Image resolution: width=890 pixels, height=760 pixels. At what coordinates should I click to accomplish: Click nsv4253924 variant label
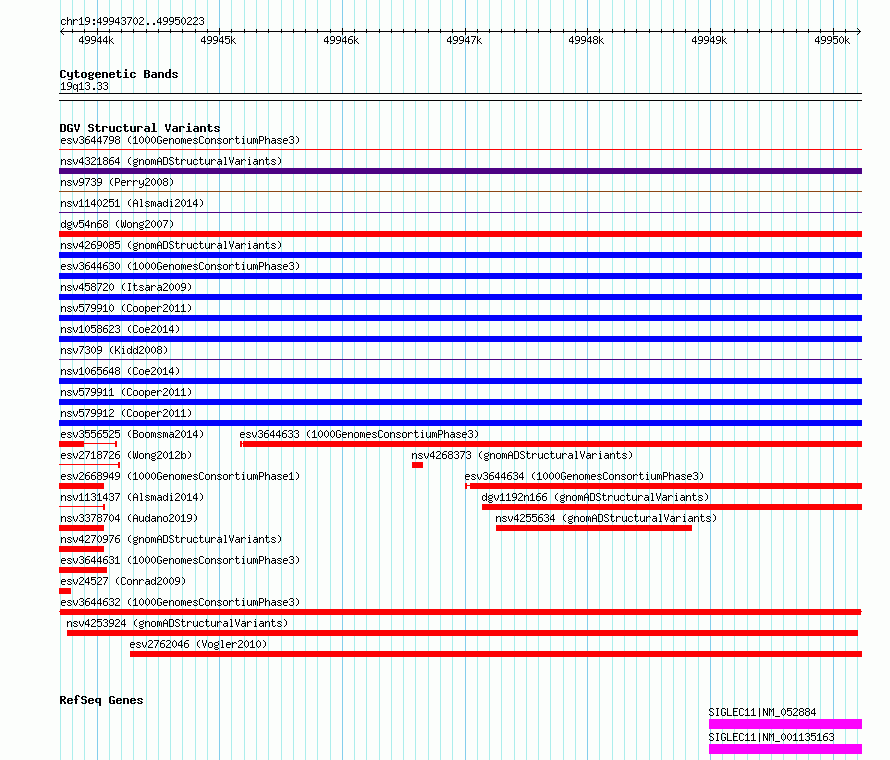tap(177, 623)
